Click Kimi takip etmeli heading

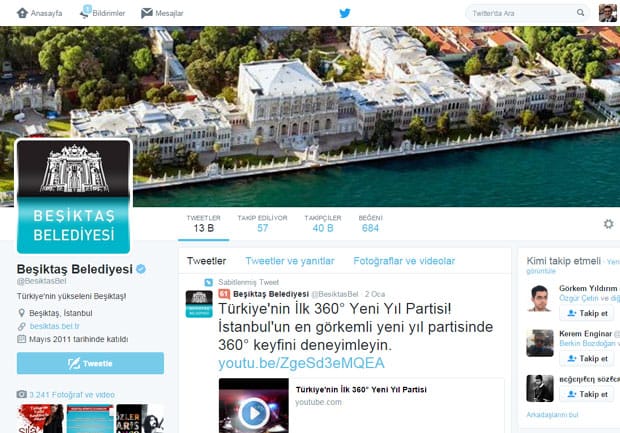[563, 261]
